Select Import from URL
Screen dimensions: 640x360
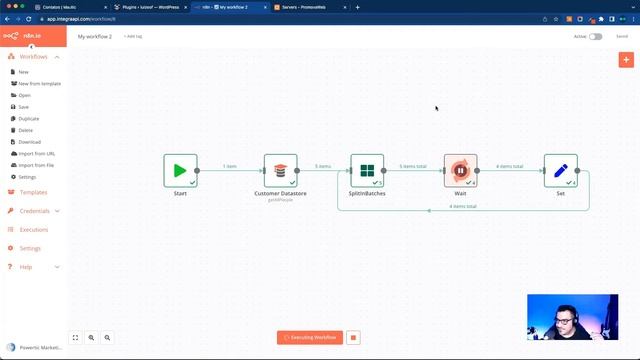coord(36,153)
